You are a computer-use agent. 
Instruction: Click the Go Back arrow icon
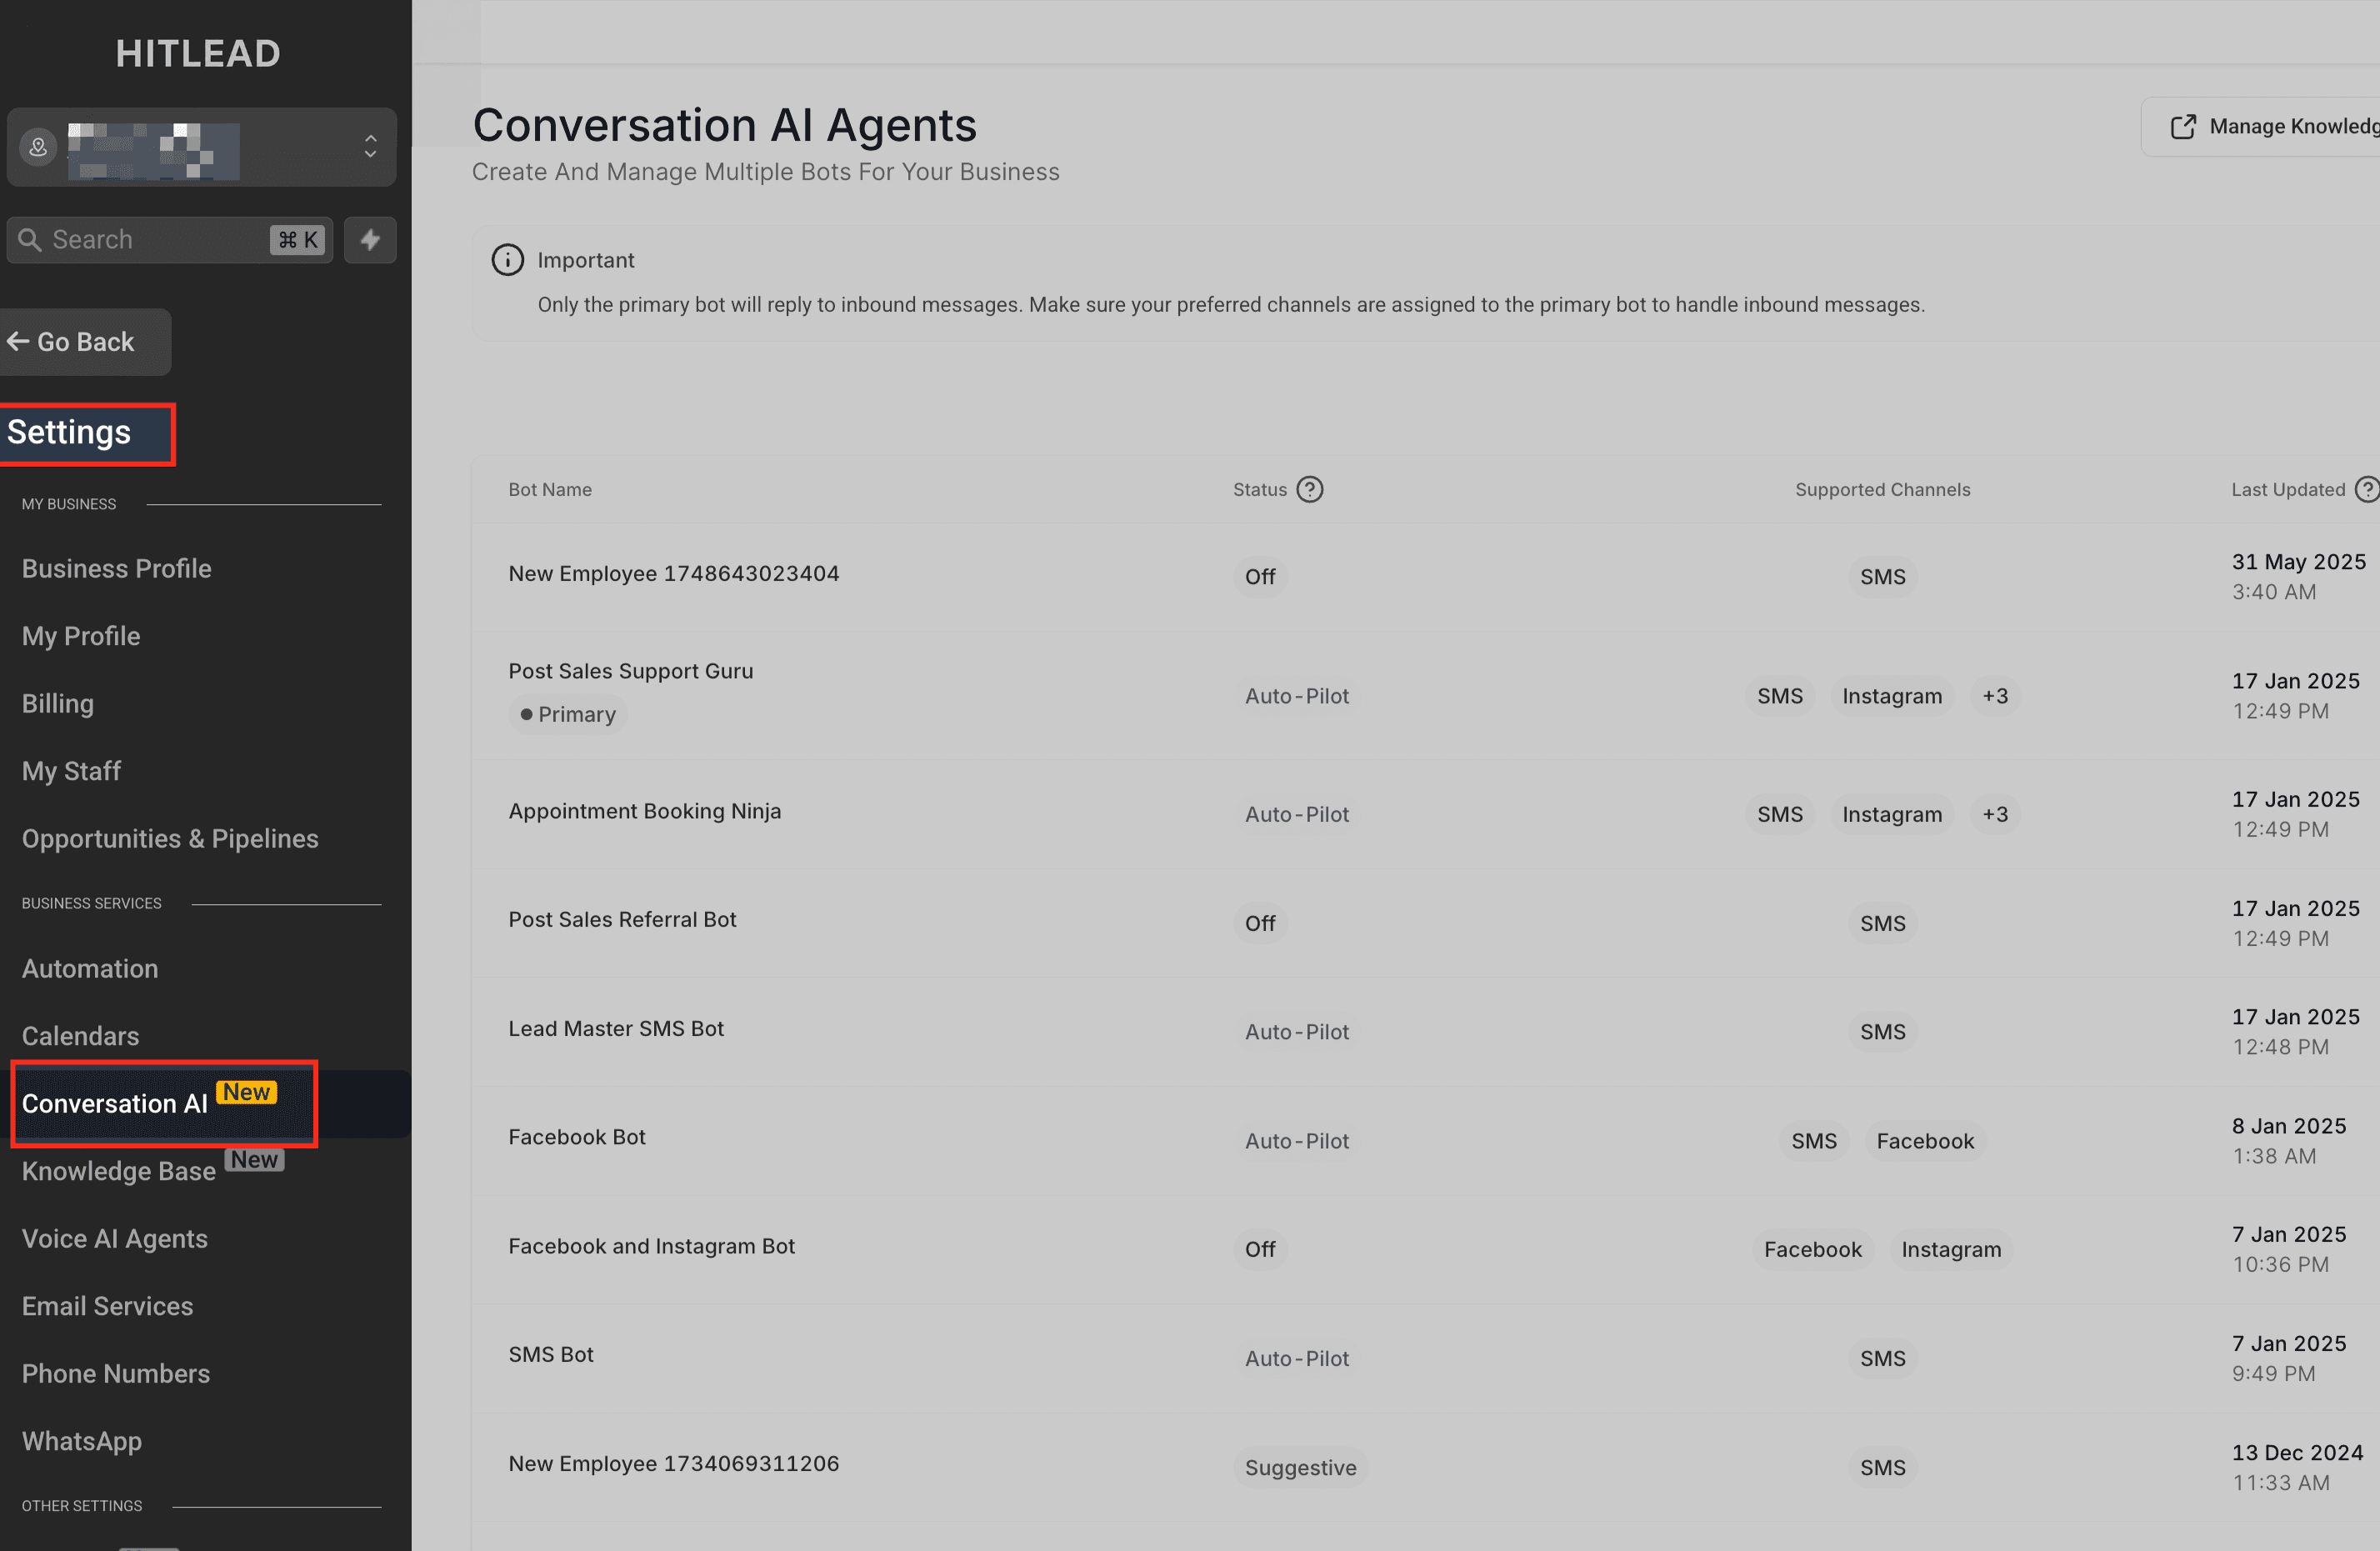point(17,342)
